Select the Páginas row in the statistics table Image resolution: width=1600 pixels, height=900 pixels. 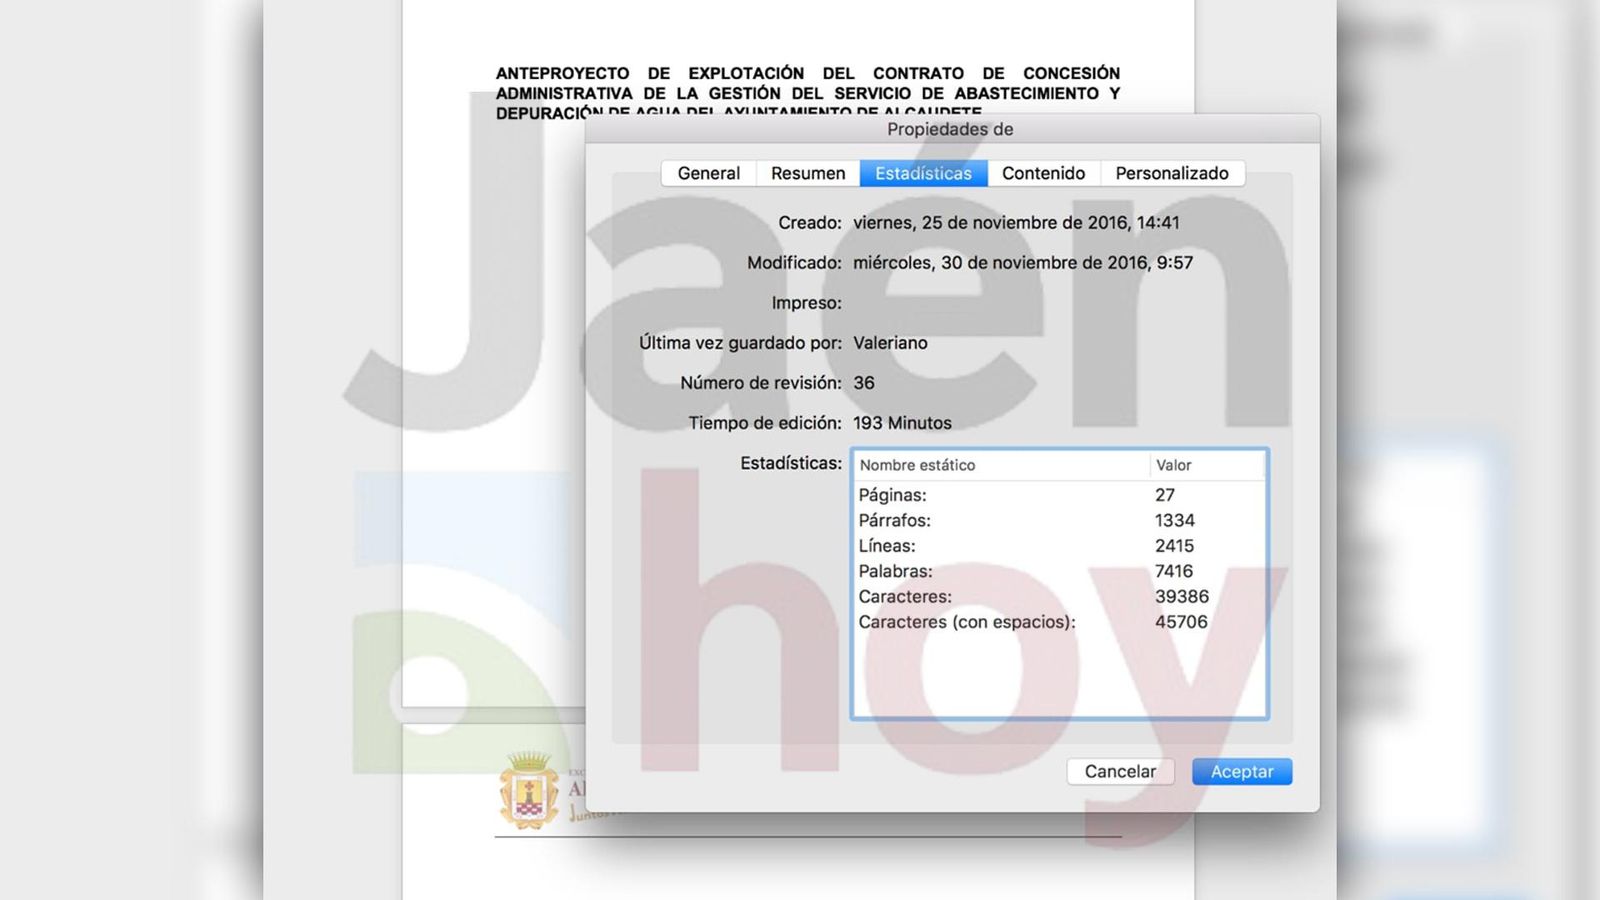950,494
